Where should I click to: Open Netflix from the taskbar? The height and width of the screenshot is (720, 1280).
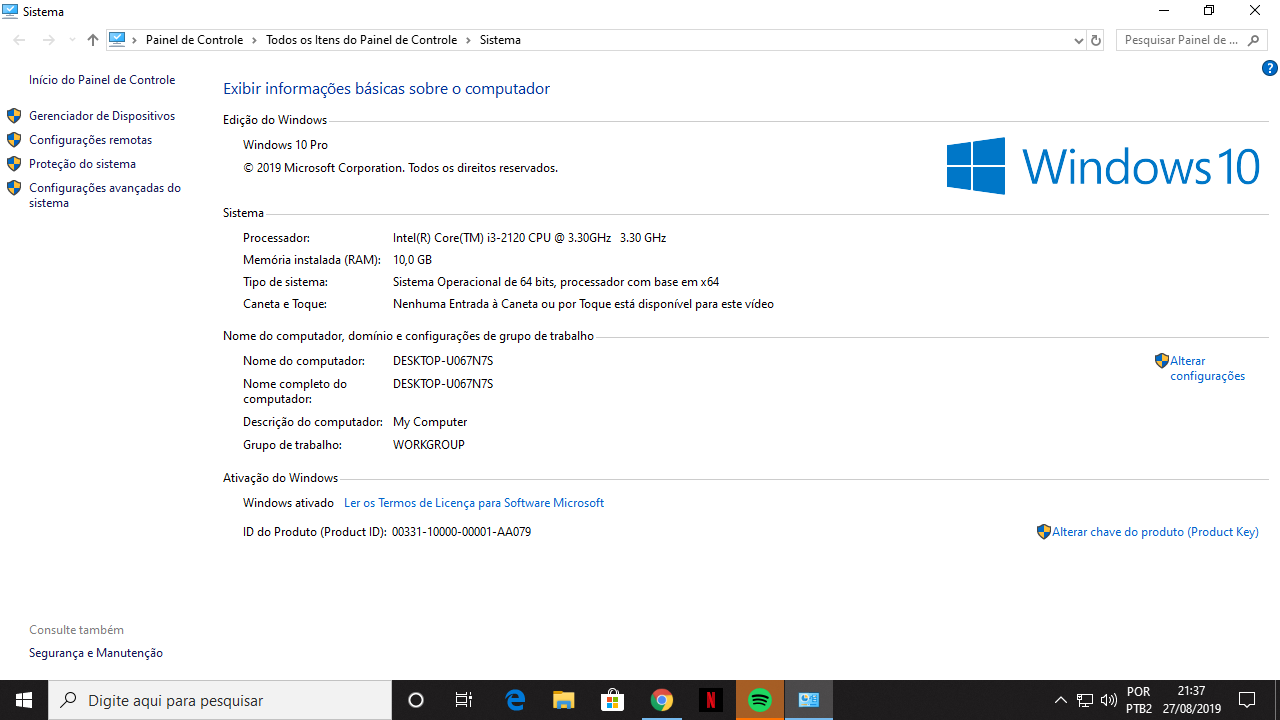pos(710,700)
